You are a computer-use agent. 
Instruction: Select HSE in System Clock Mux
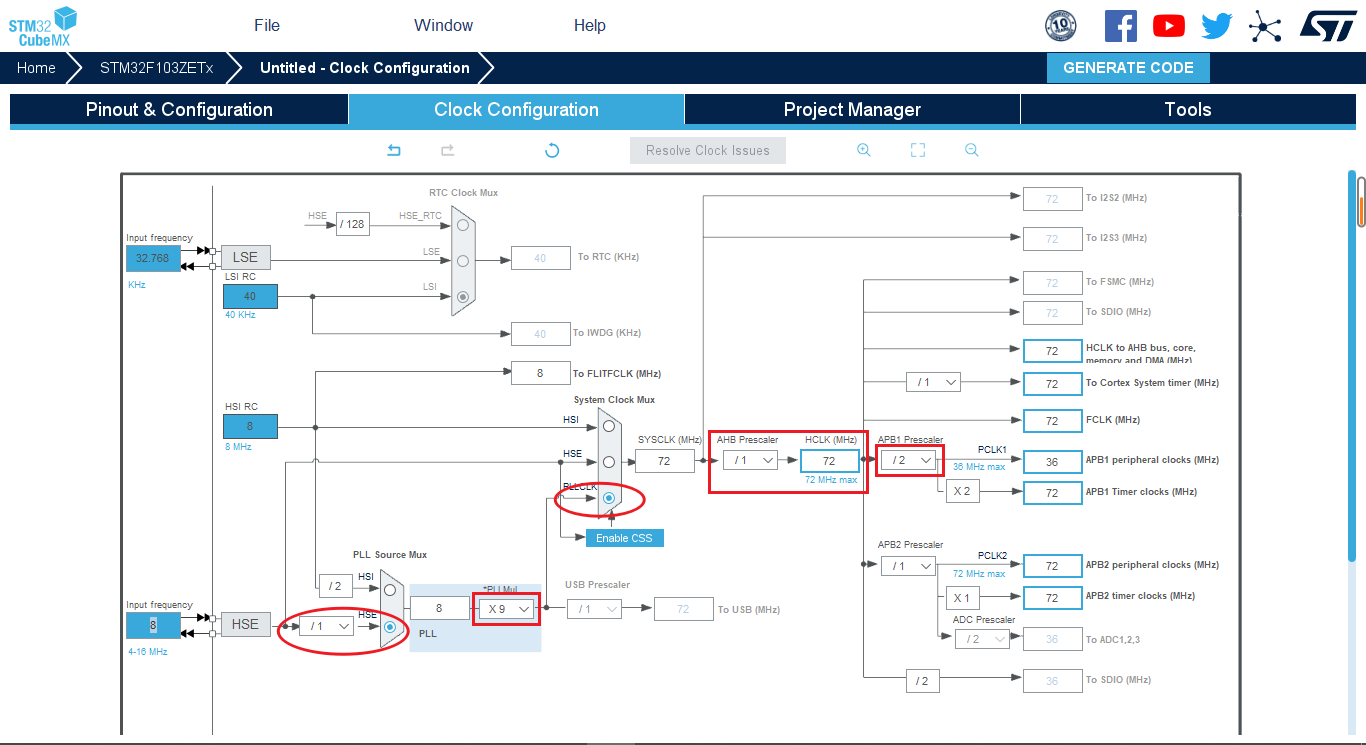coord(608,461)
